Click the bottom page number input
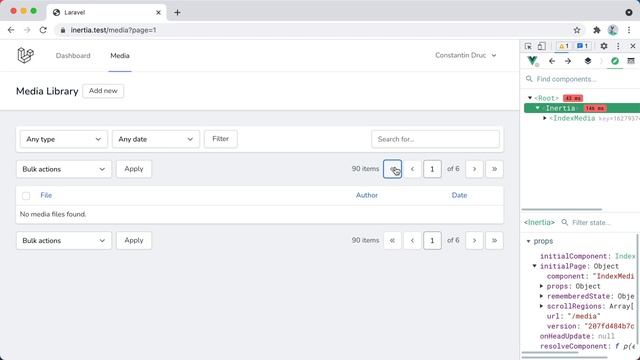The image size is (640, 360). (432, 240)
